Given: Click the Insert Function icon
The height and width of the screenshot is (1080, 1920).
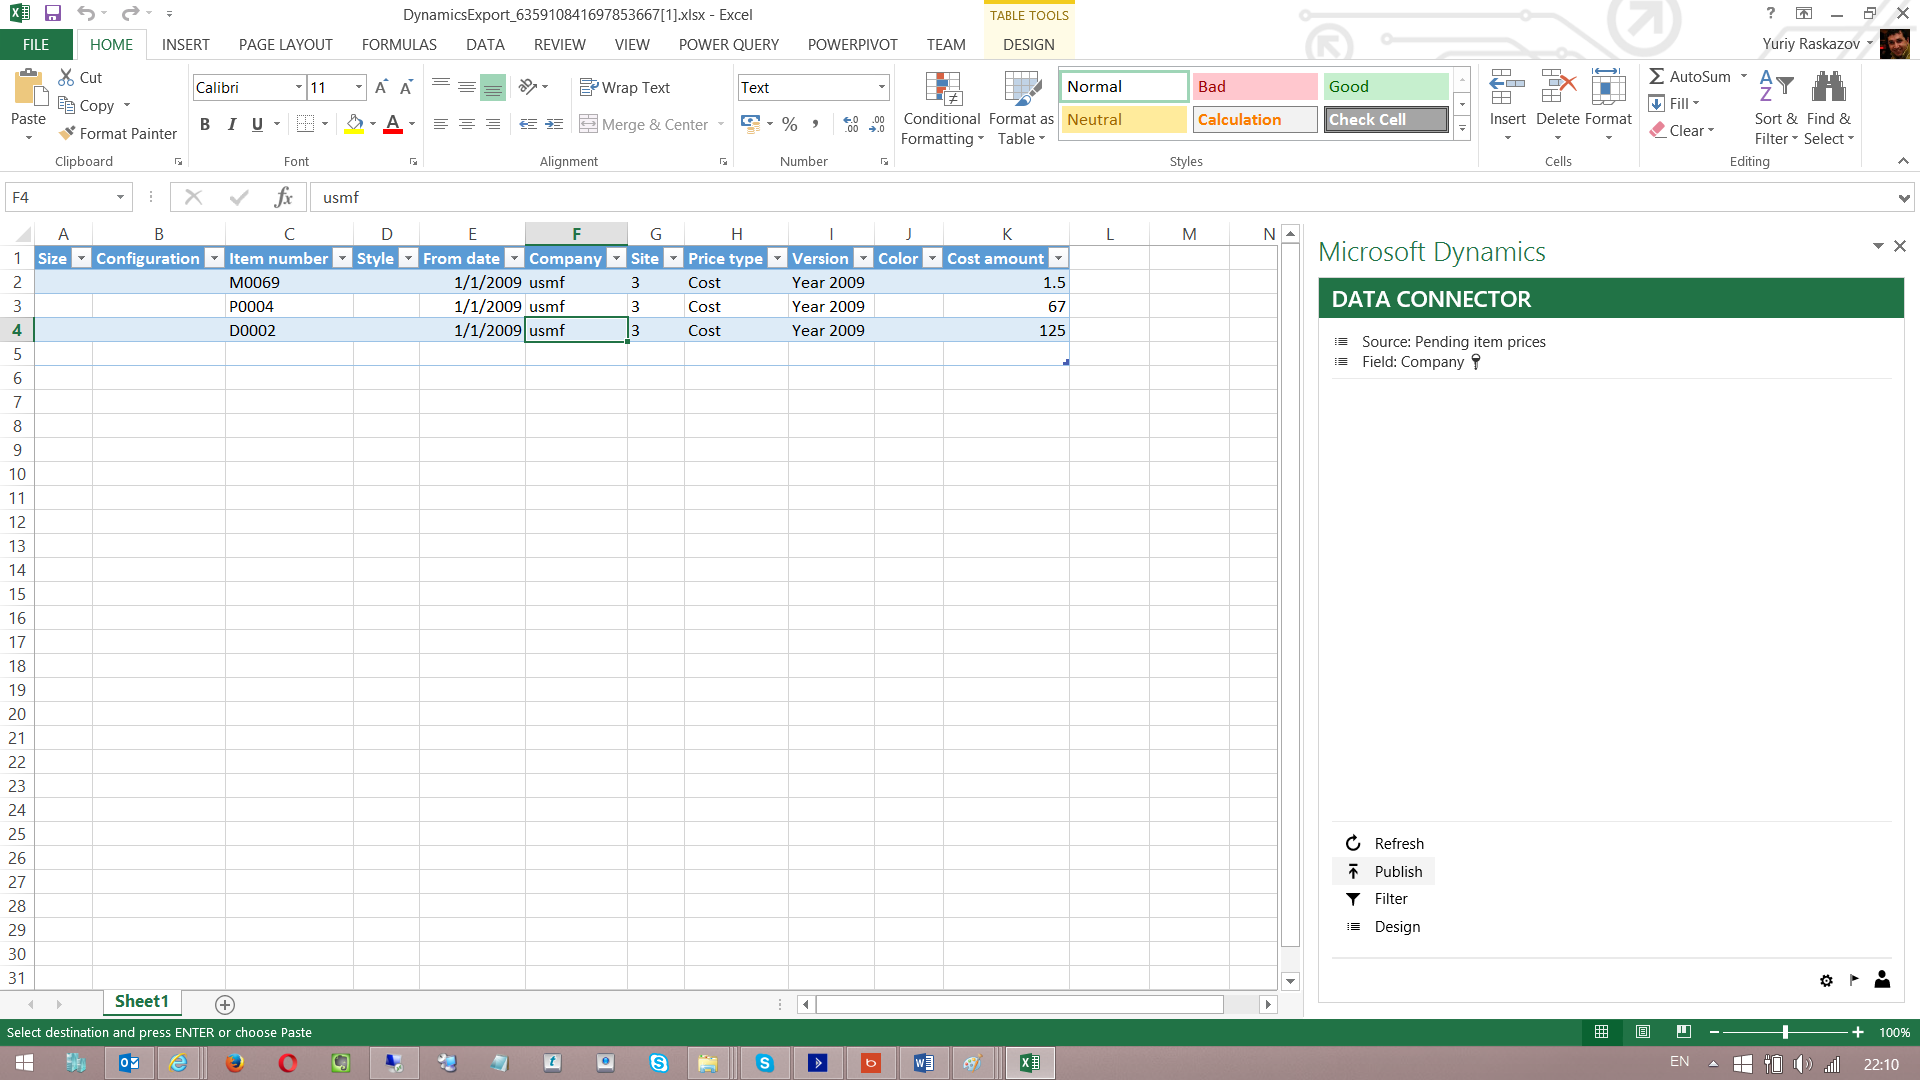Looking at the screenshot, I should pyautogui.click(x=283, y=197).
